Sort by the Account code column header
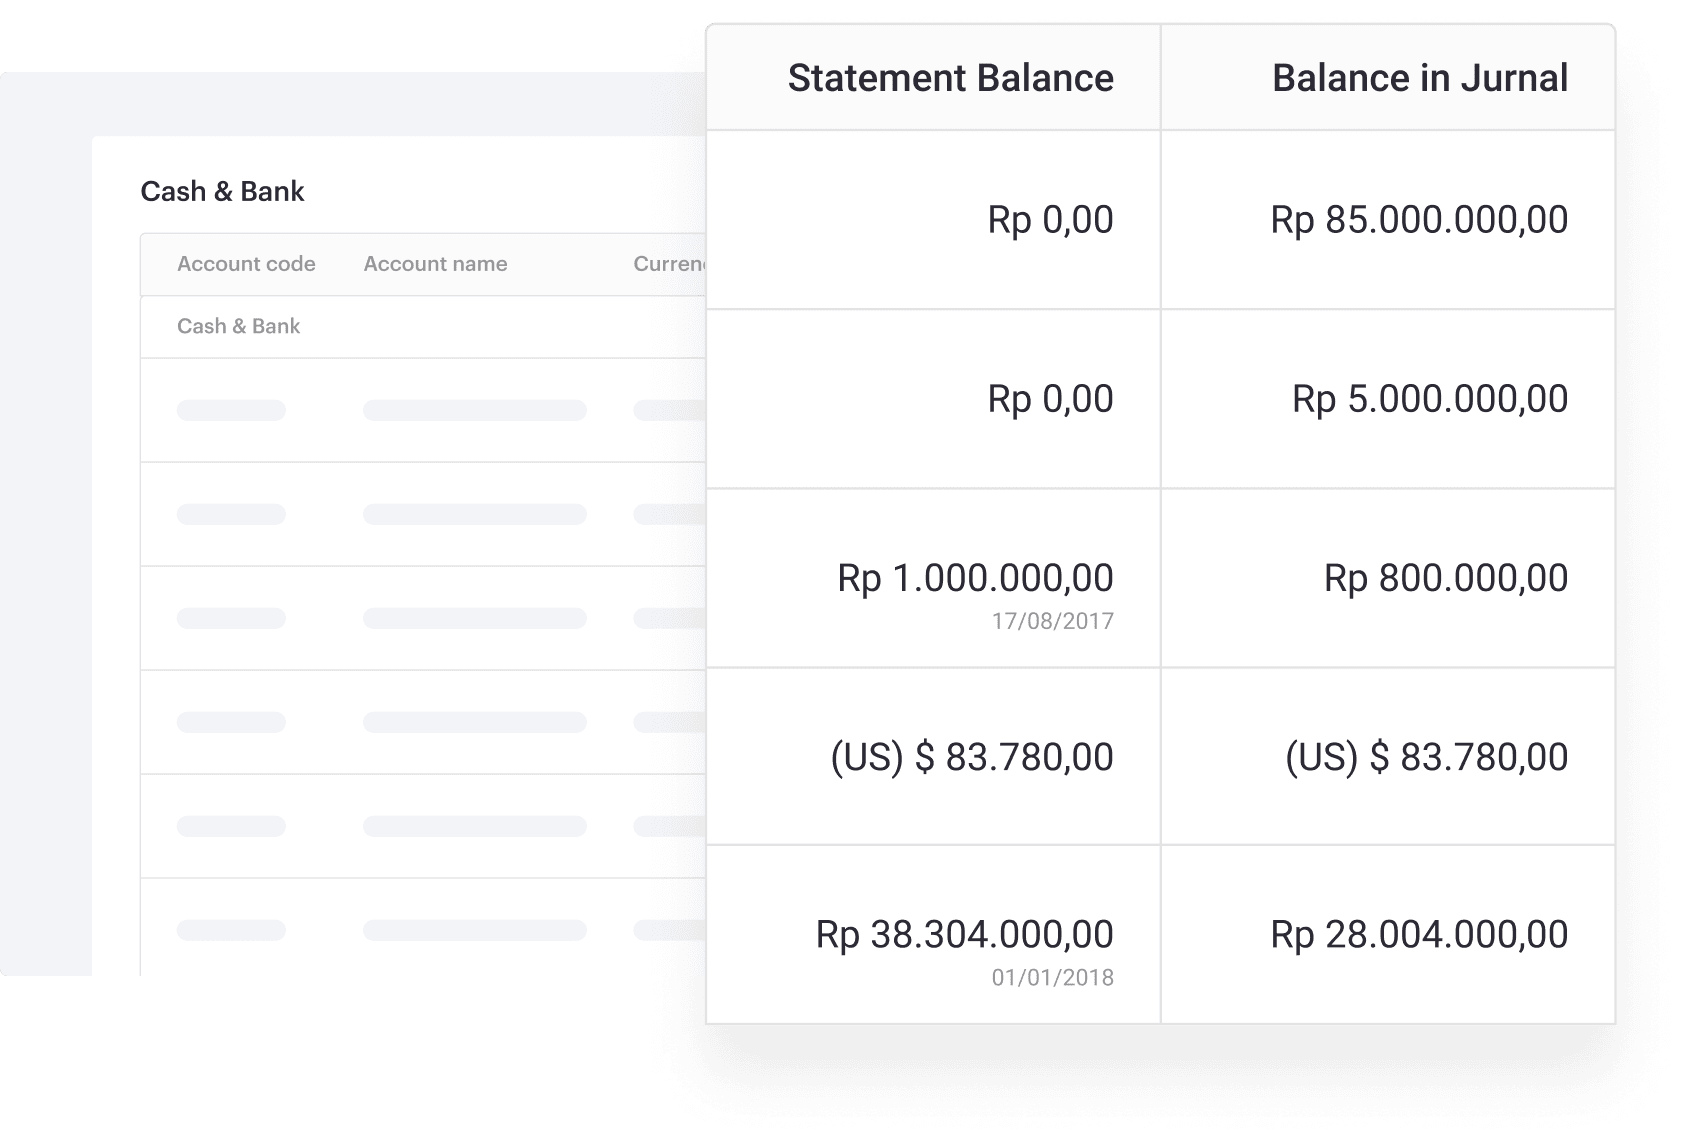The height and width of the screenshot is (1144, 1687). click(x=246, y=264)
